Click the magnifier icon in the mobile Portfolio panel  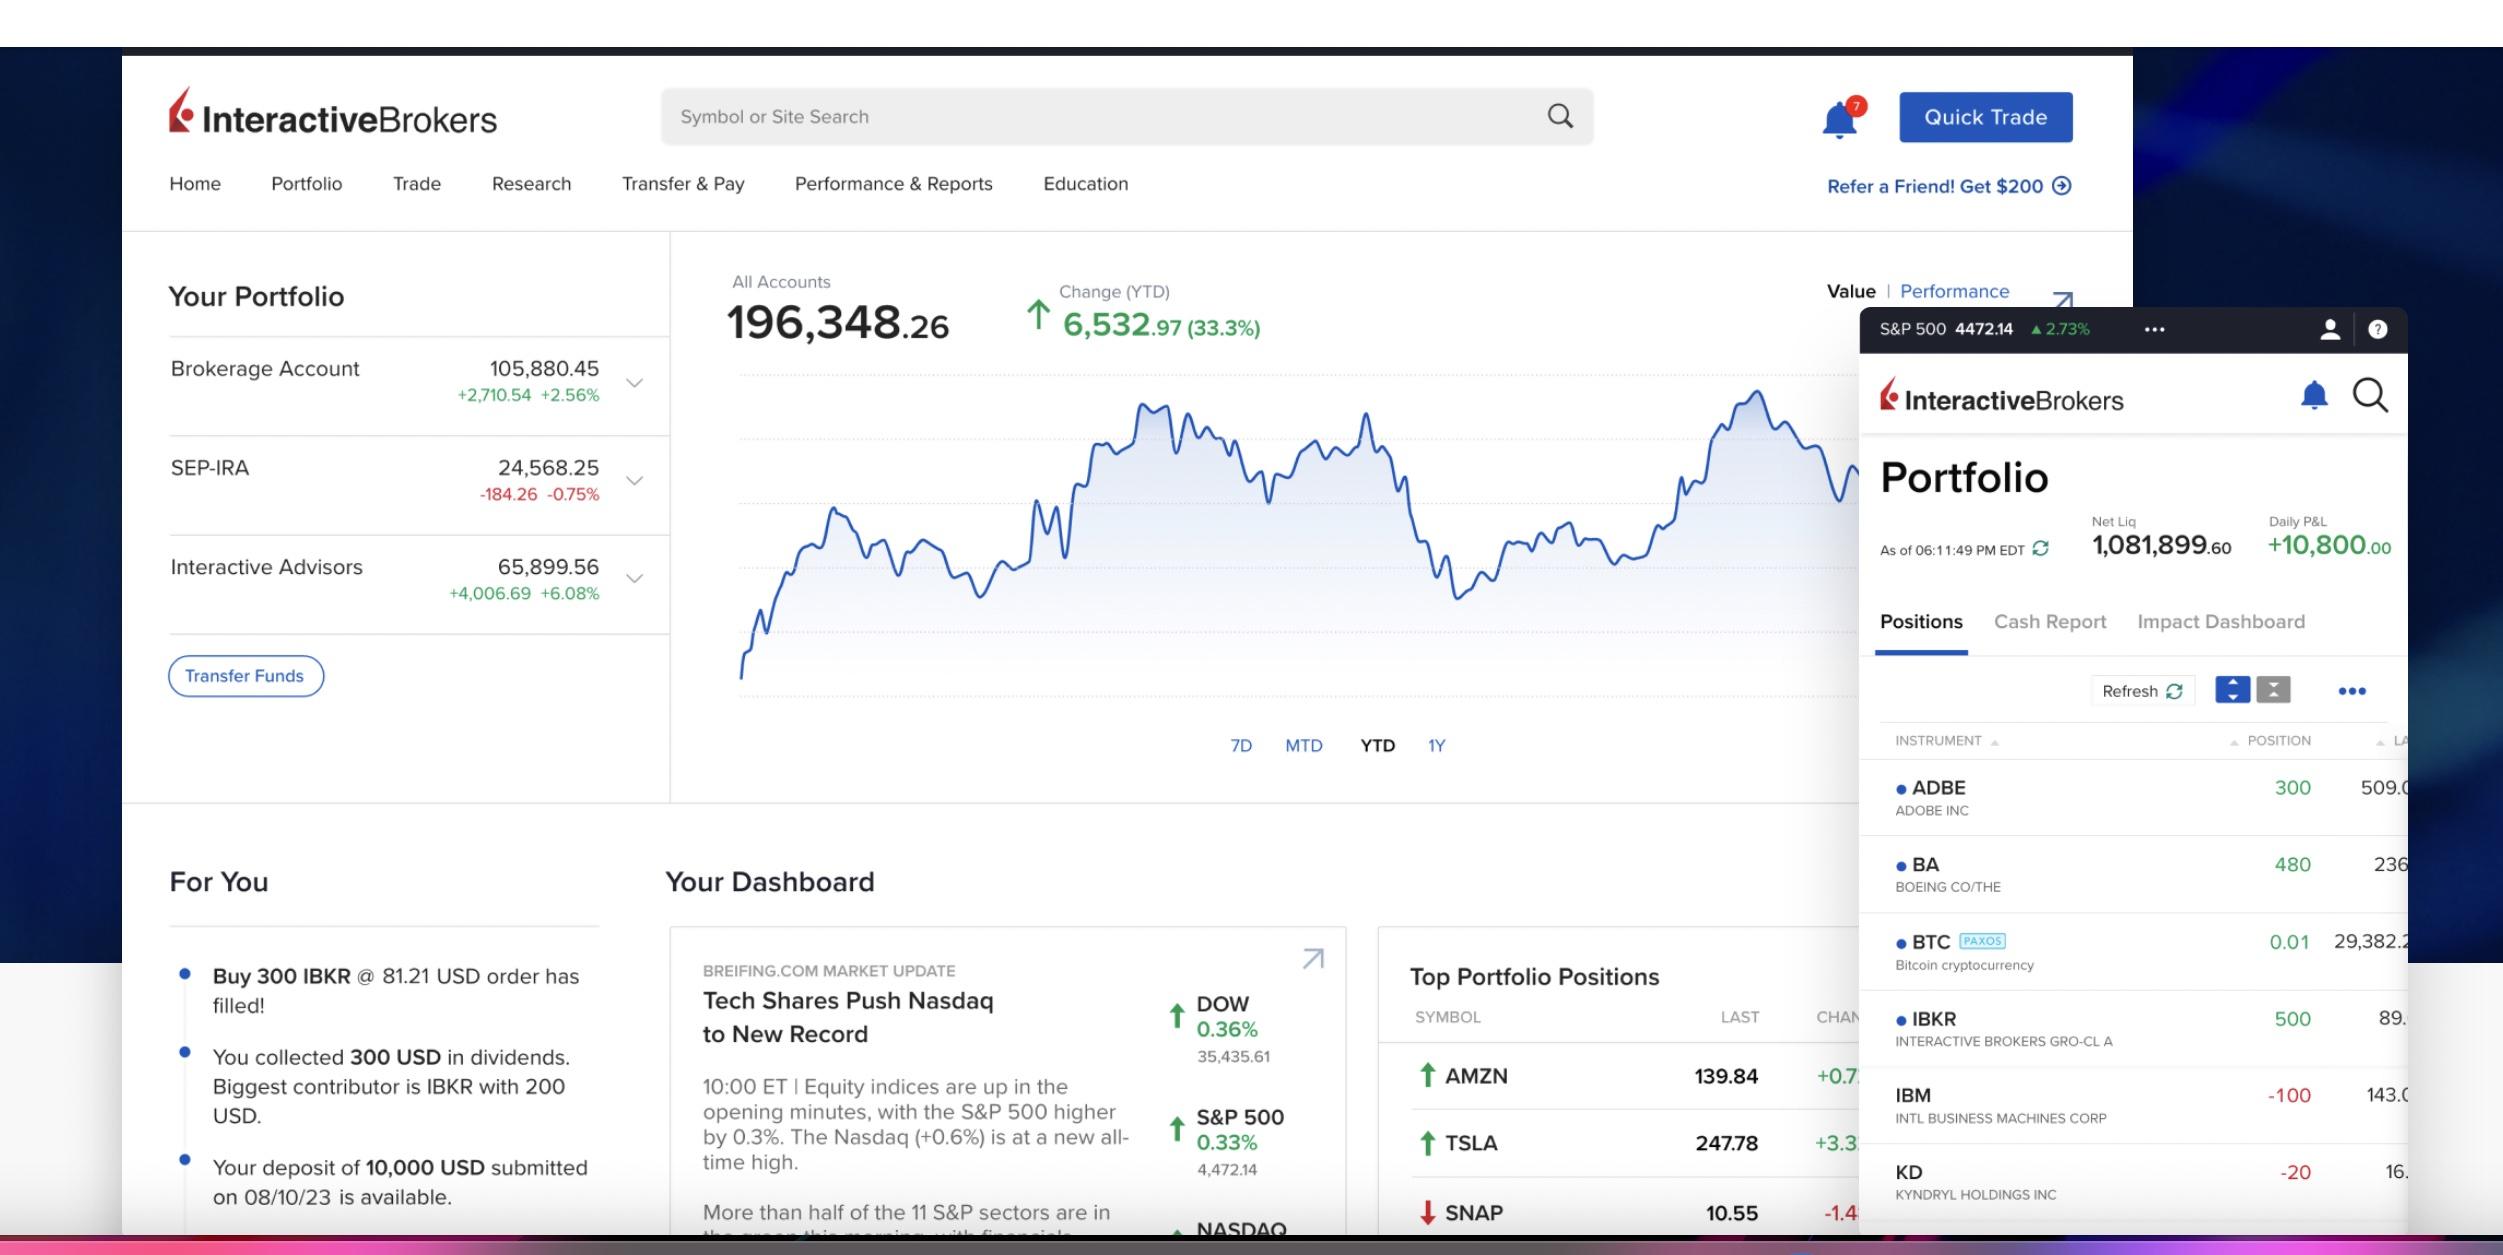(x=2370, y=396)
